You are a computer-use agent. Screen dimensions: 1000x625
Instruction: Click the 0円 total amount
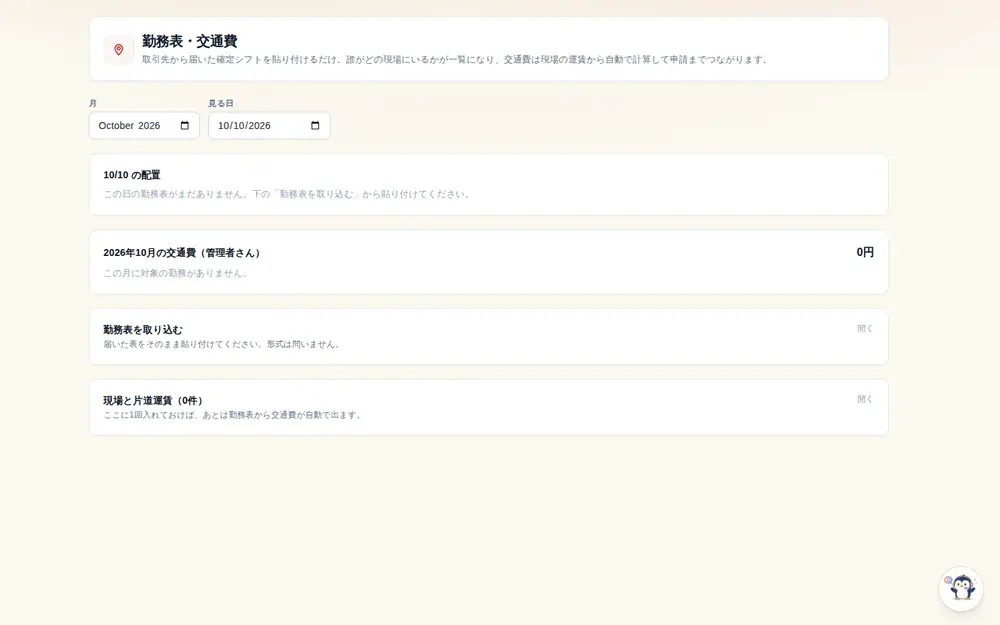pos(865,252)
